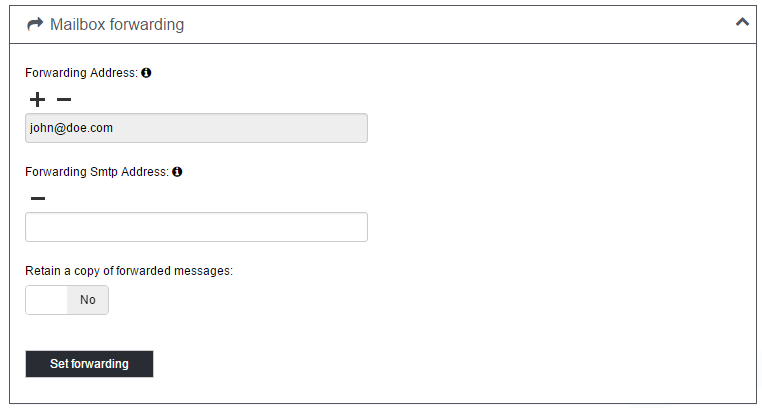The width and height of the screenshot is (762, 408).
Task: Click the "Retain a copy of forwarded messages:" label
Action: pyautogui.click(x=128, y=270)
